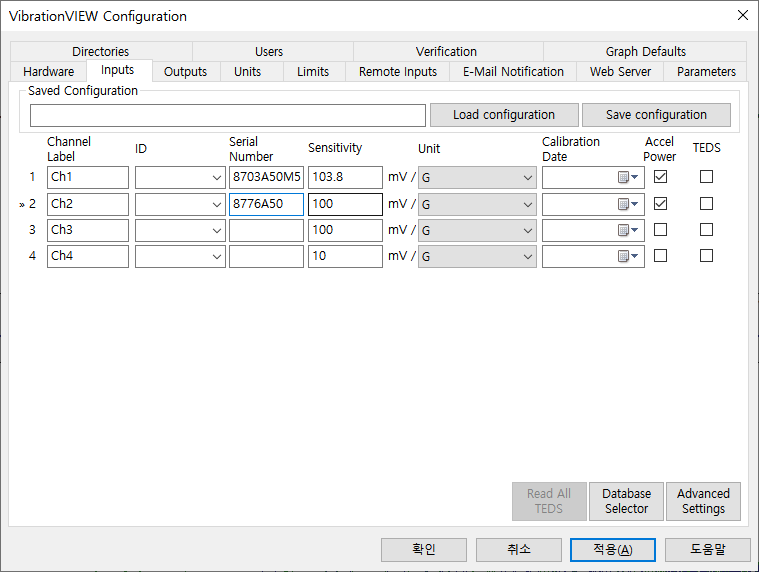Screen dimensions: 759x572
Task: Edit the Ch3 channel label field
Action: (88, 230)
